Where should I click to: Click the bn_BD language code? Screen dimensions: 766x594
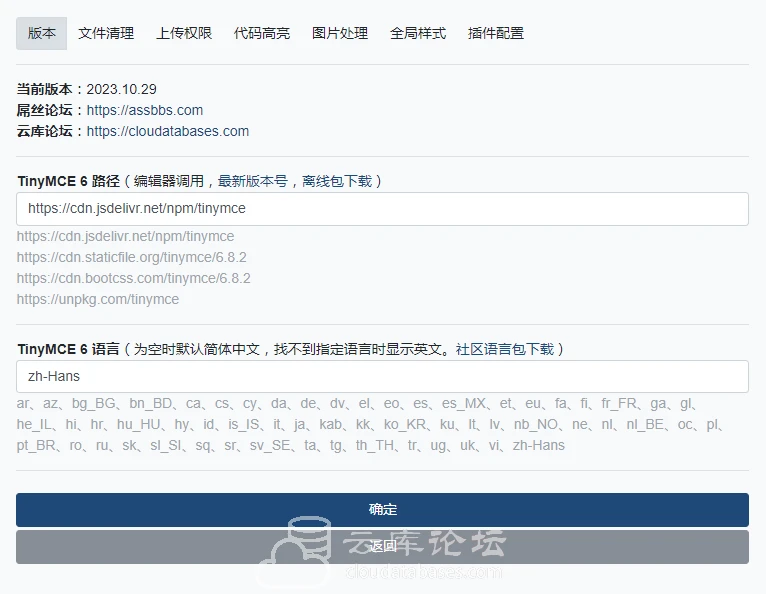(150, 403)
